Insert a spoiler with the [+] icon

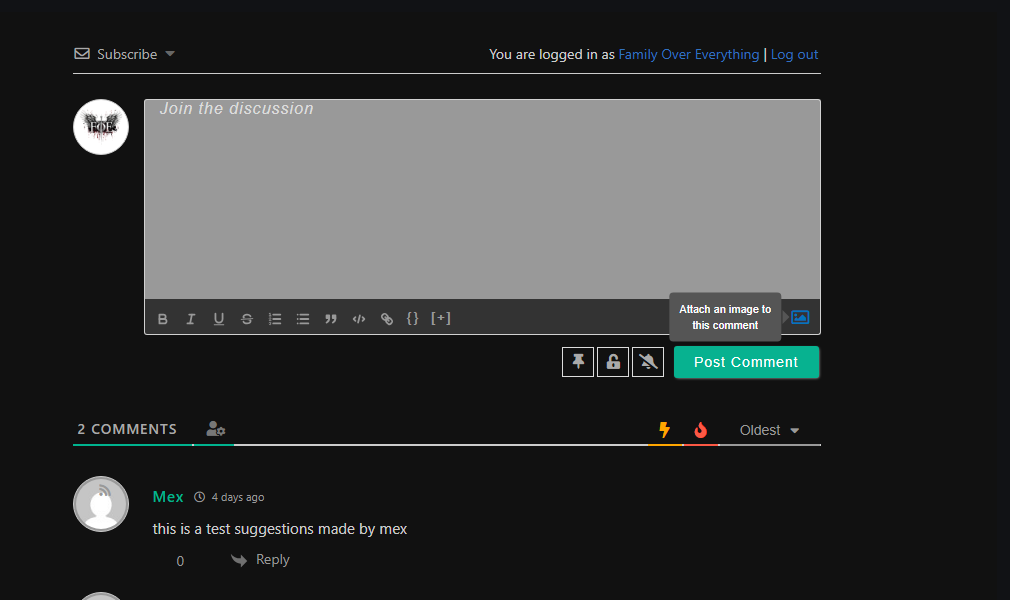(441, 318)
